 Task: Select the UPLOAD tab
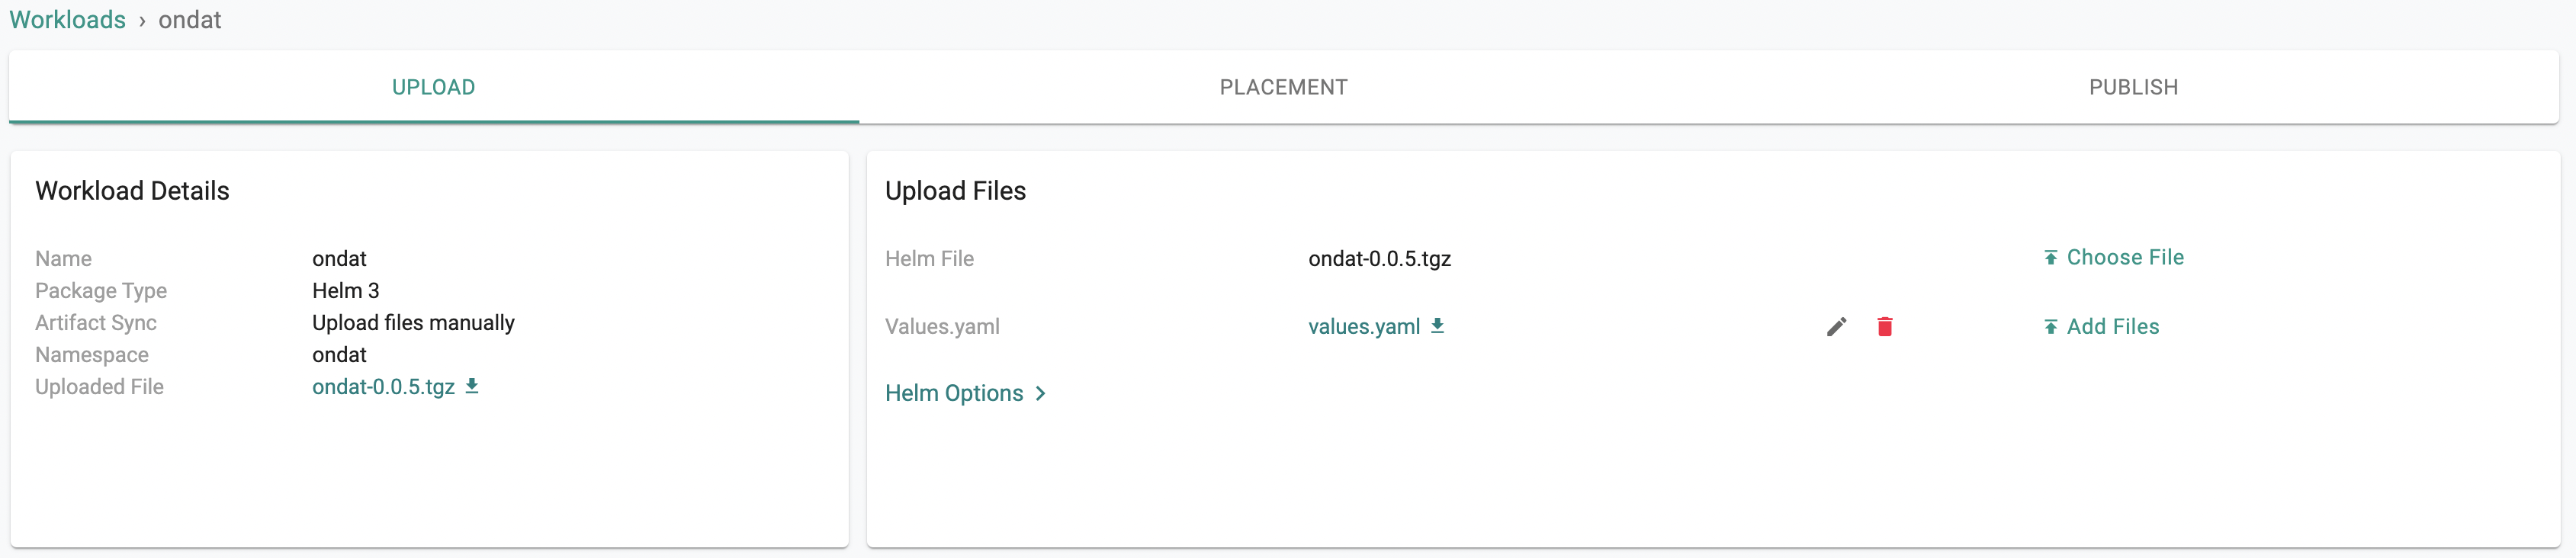pos(433,88)
